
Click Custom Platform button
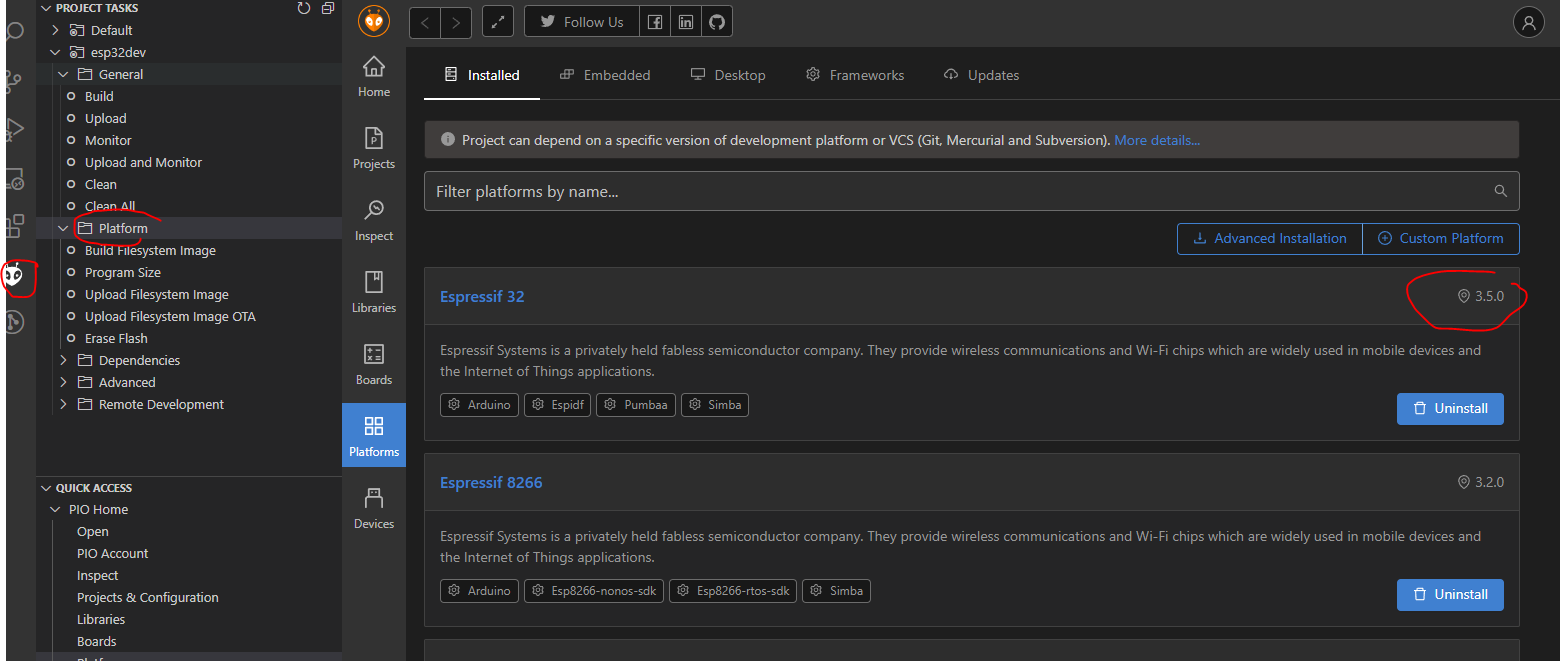1441,238
